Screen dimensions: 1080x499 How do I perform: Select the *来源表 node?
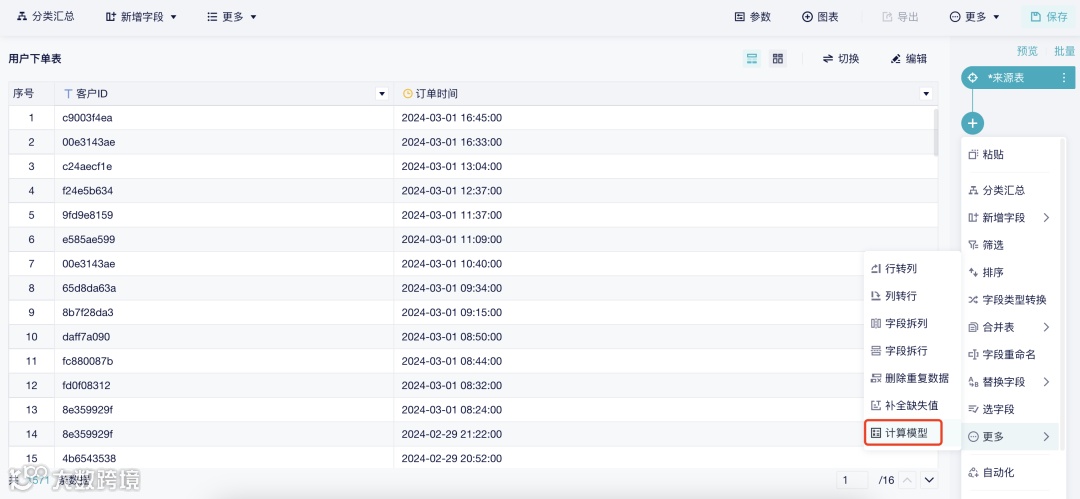[x=1017, y=78]
